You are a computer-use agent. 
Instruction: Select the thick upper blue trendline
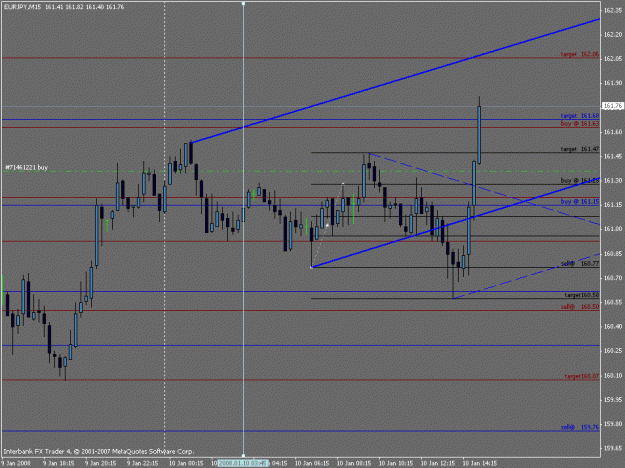coord(395,81)
